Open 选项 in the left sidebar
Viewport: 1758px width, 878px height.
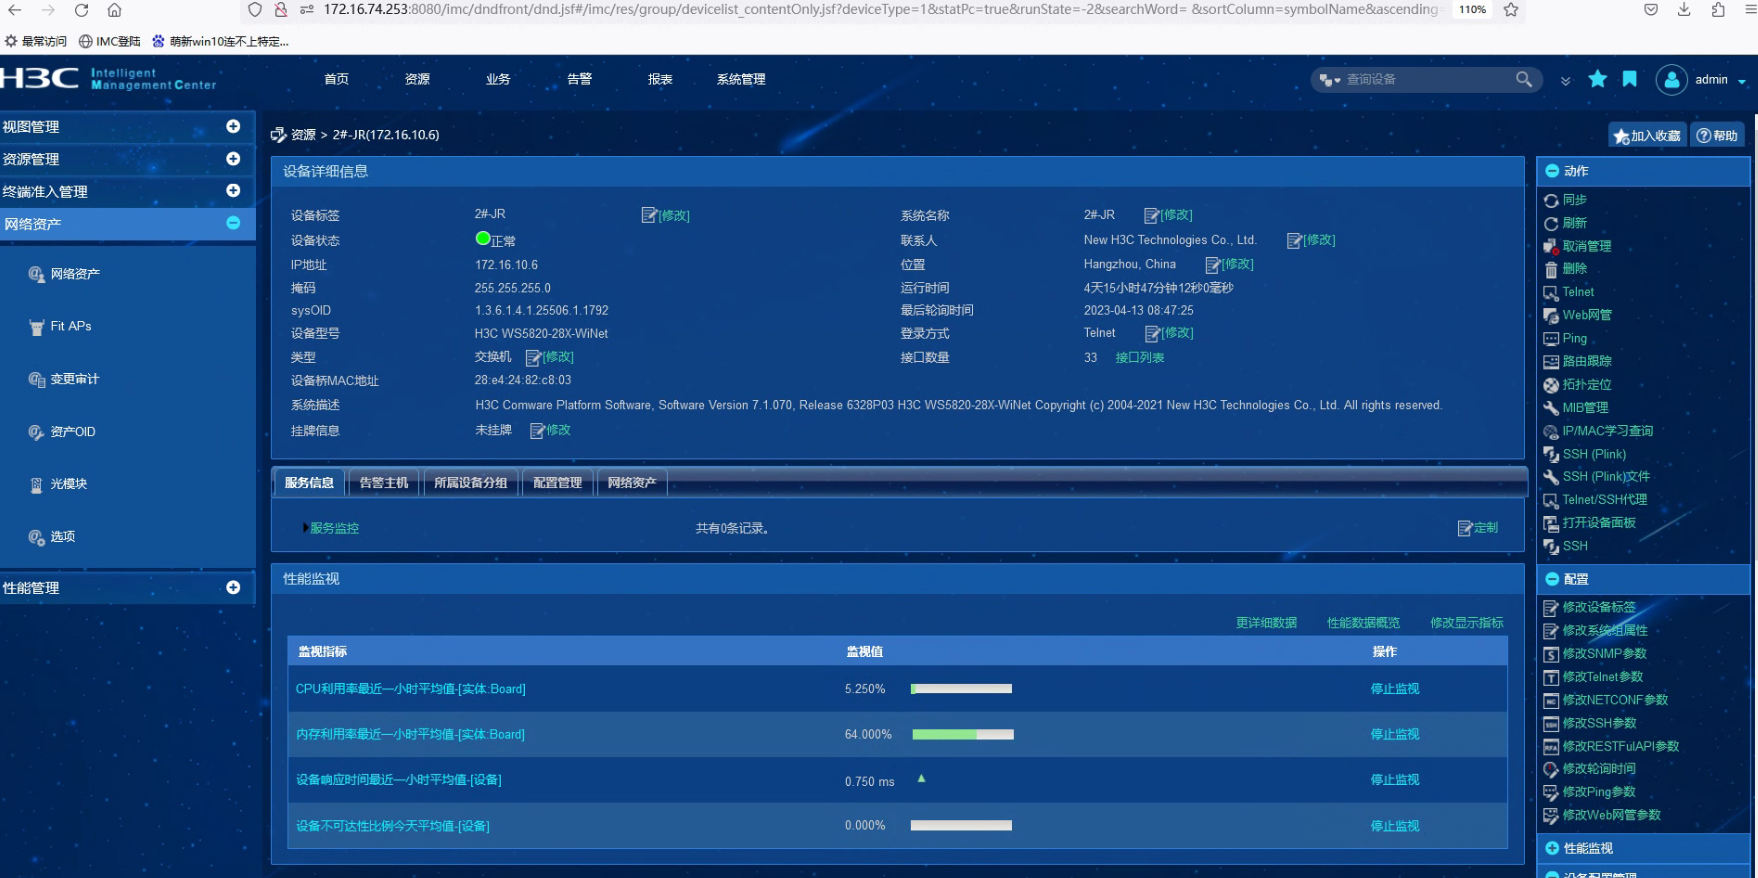click(x=63, y=537)
